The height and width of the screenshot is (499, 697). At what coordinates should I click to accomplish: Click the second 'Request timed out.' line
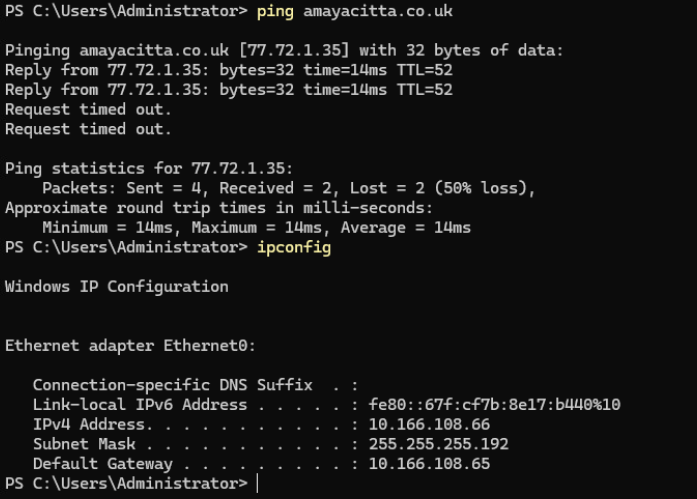[89, 129]
